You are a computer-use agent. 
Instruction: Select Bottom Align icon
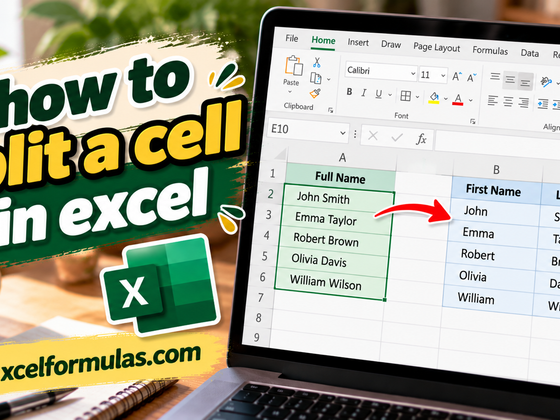pos(525,82)
